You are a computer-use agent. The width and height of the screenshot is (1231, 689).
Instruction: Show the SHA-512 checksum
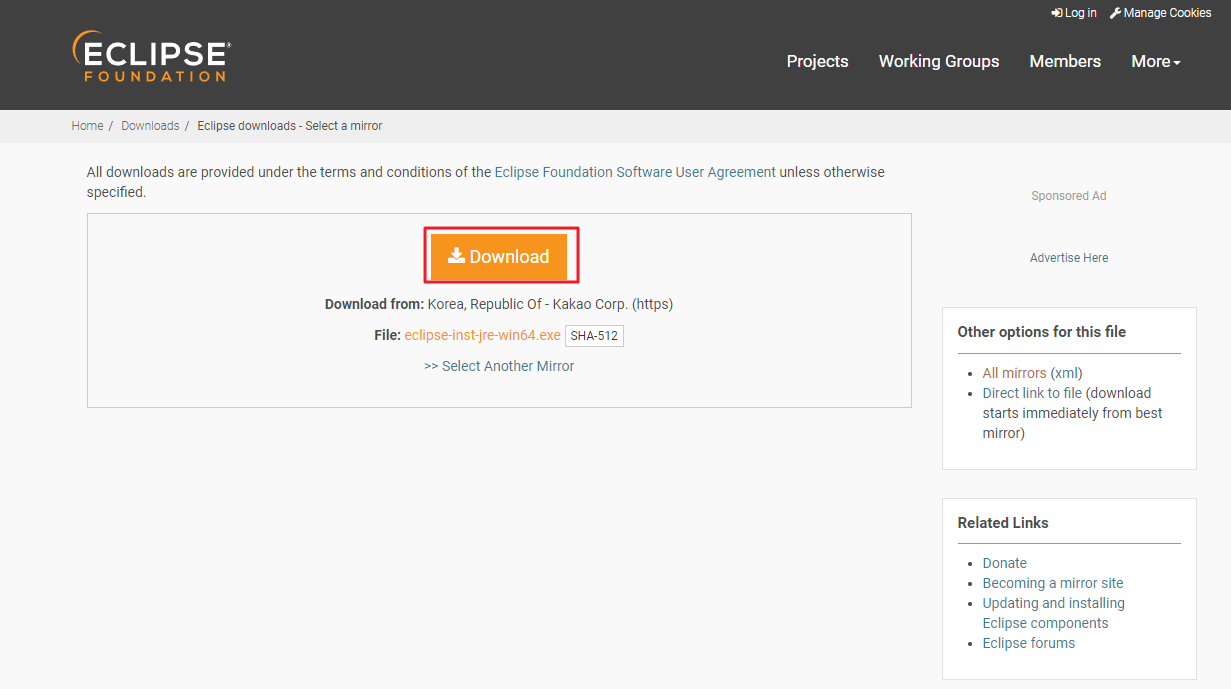(x=594, y=336)
